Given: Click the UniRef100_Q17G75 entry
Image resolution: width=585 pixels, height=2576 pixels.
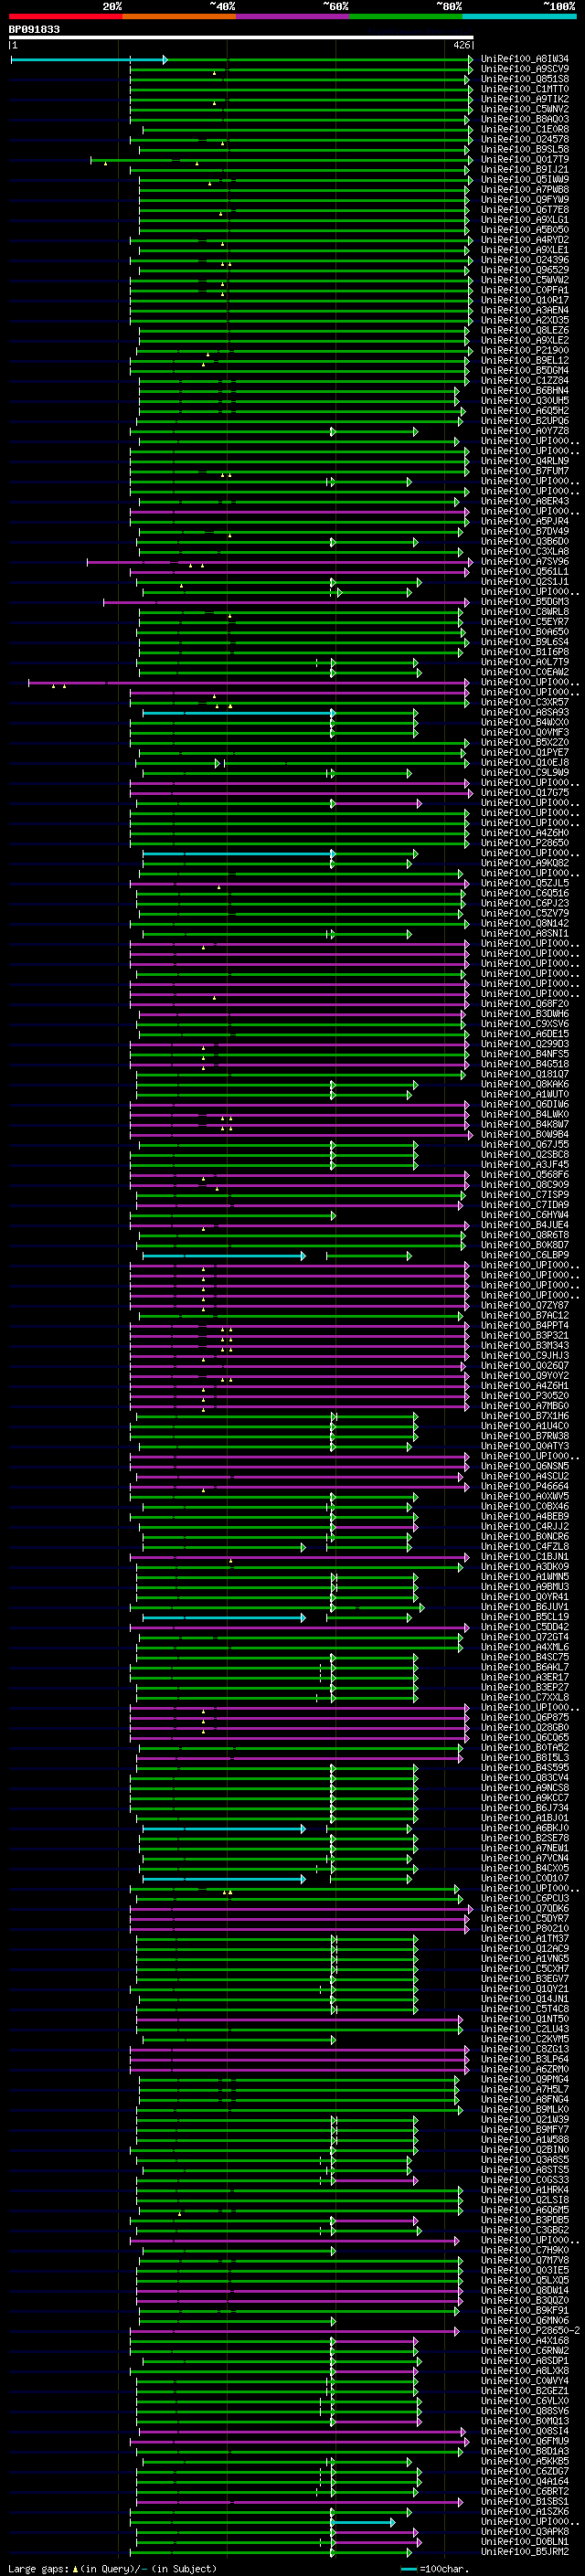Looking at the screenshot, I should tap(525, 792).
